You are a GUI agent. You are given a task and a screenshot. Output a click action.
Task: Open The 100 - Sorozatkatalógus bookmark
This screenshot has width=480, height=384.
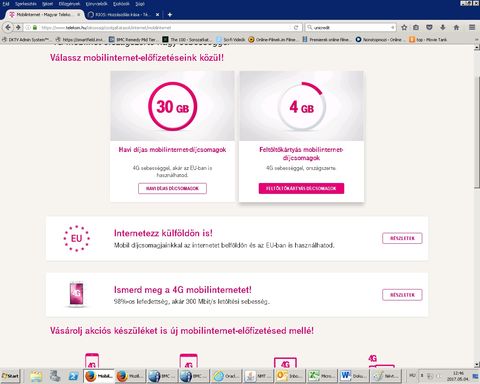tap(187, 40)
